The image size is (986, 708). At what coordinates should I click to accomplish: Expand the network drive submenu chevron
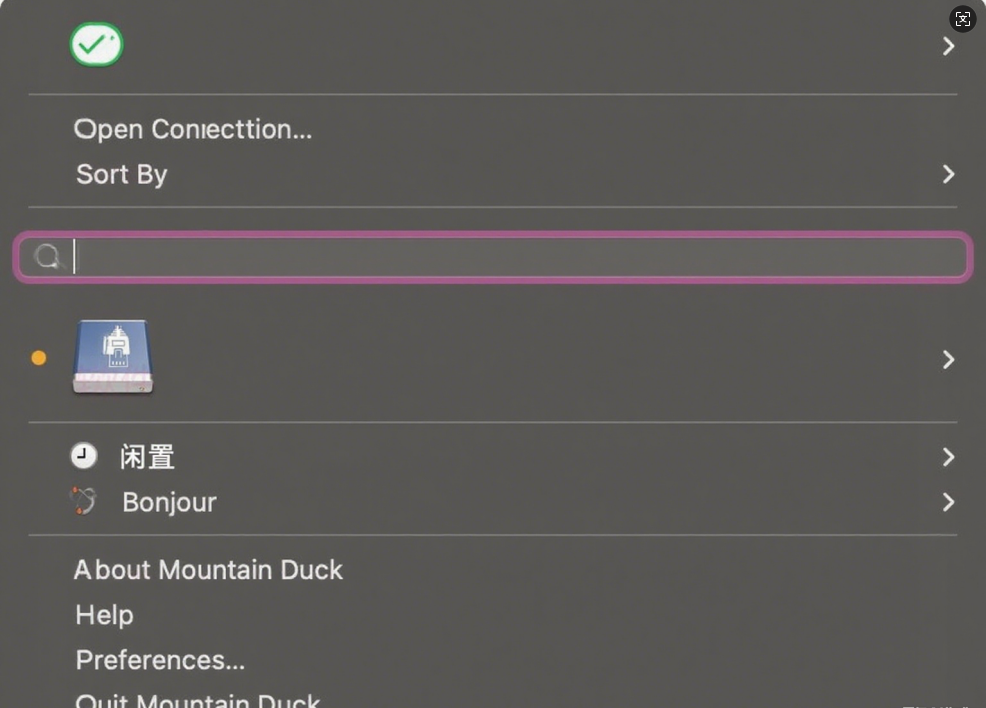pos(948,359)
